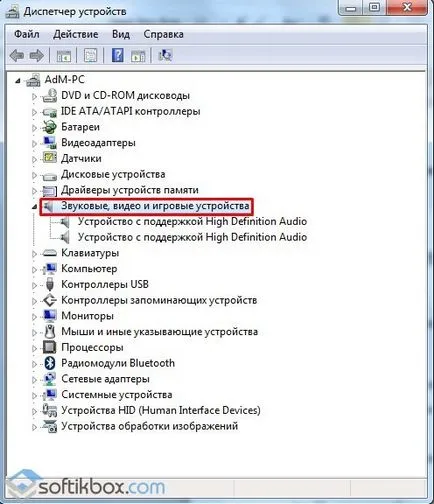Select Звуковые, видео и игровые устройства category

[x=155, y=206]
